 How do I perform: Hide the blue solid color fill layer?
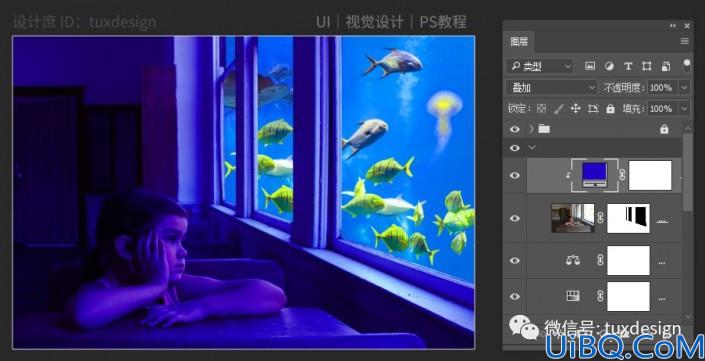tap(515, 175)
